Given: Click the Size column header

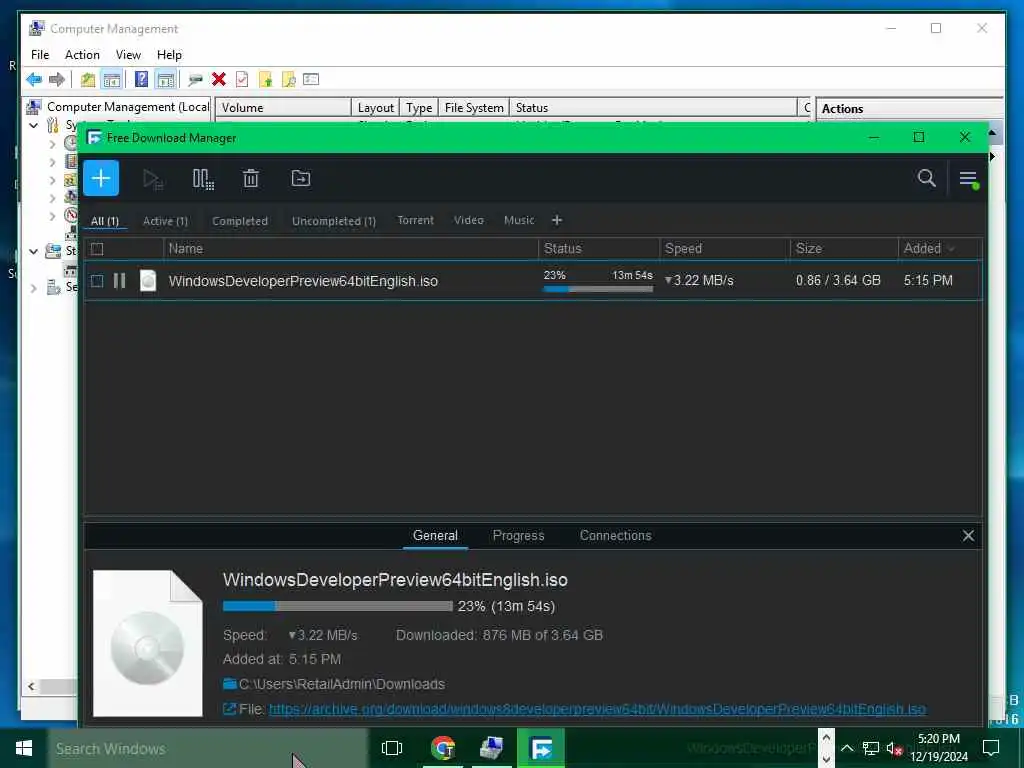Looking at the screenshot, I should (x=844, y=248).
